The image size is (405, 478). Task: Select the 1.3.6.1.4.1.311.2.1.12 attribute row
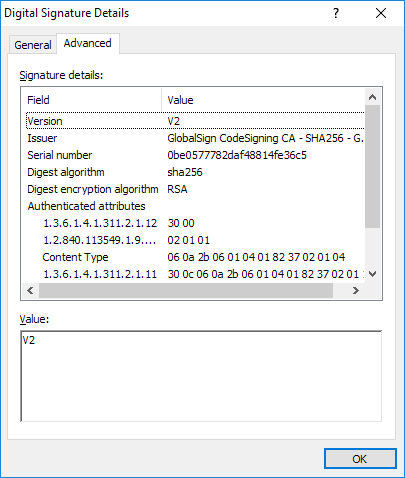[195, 223]
